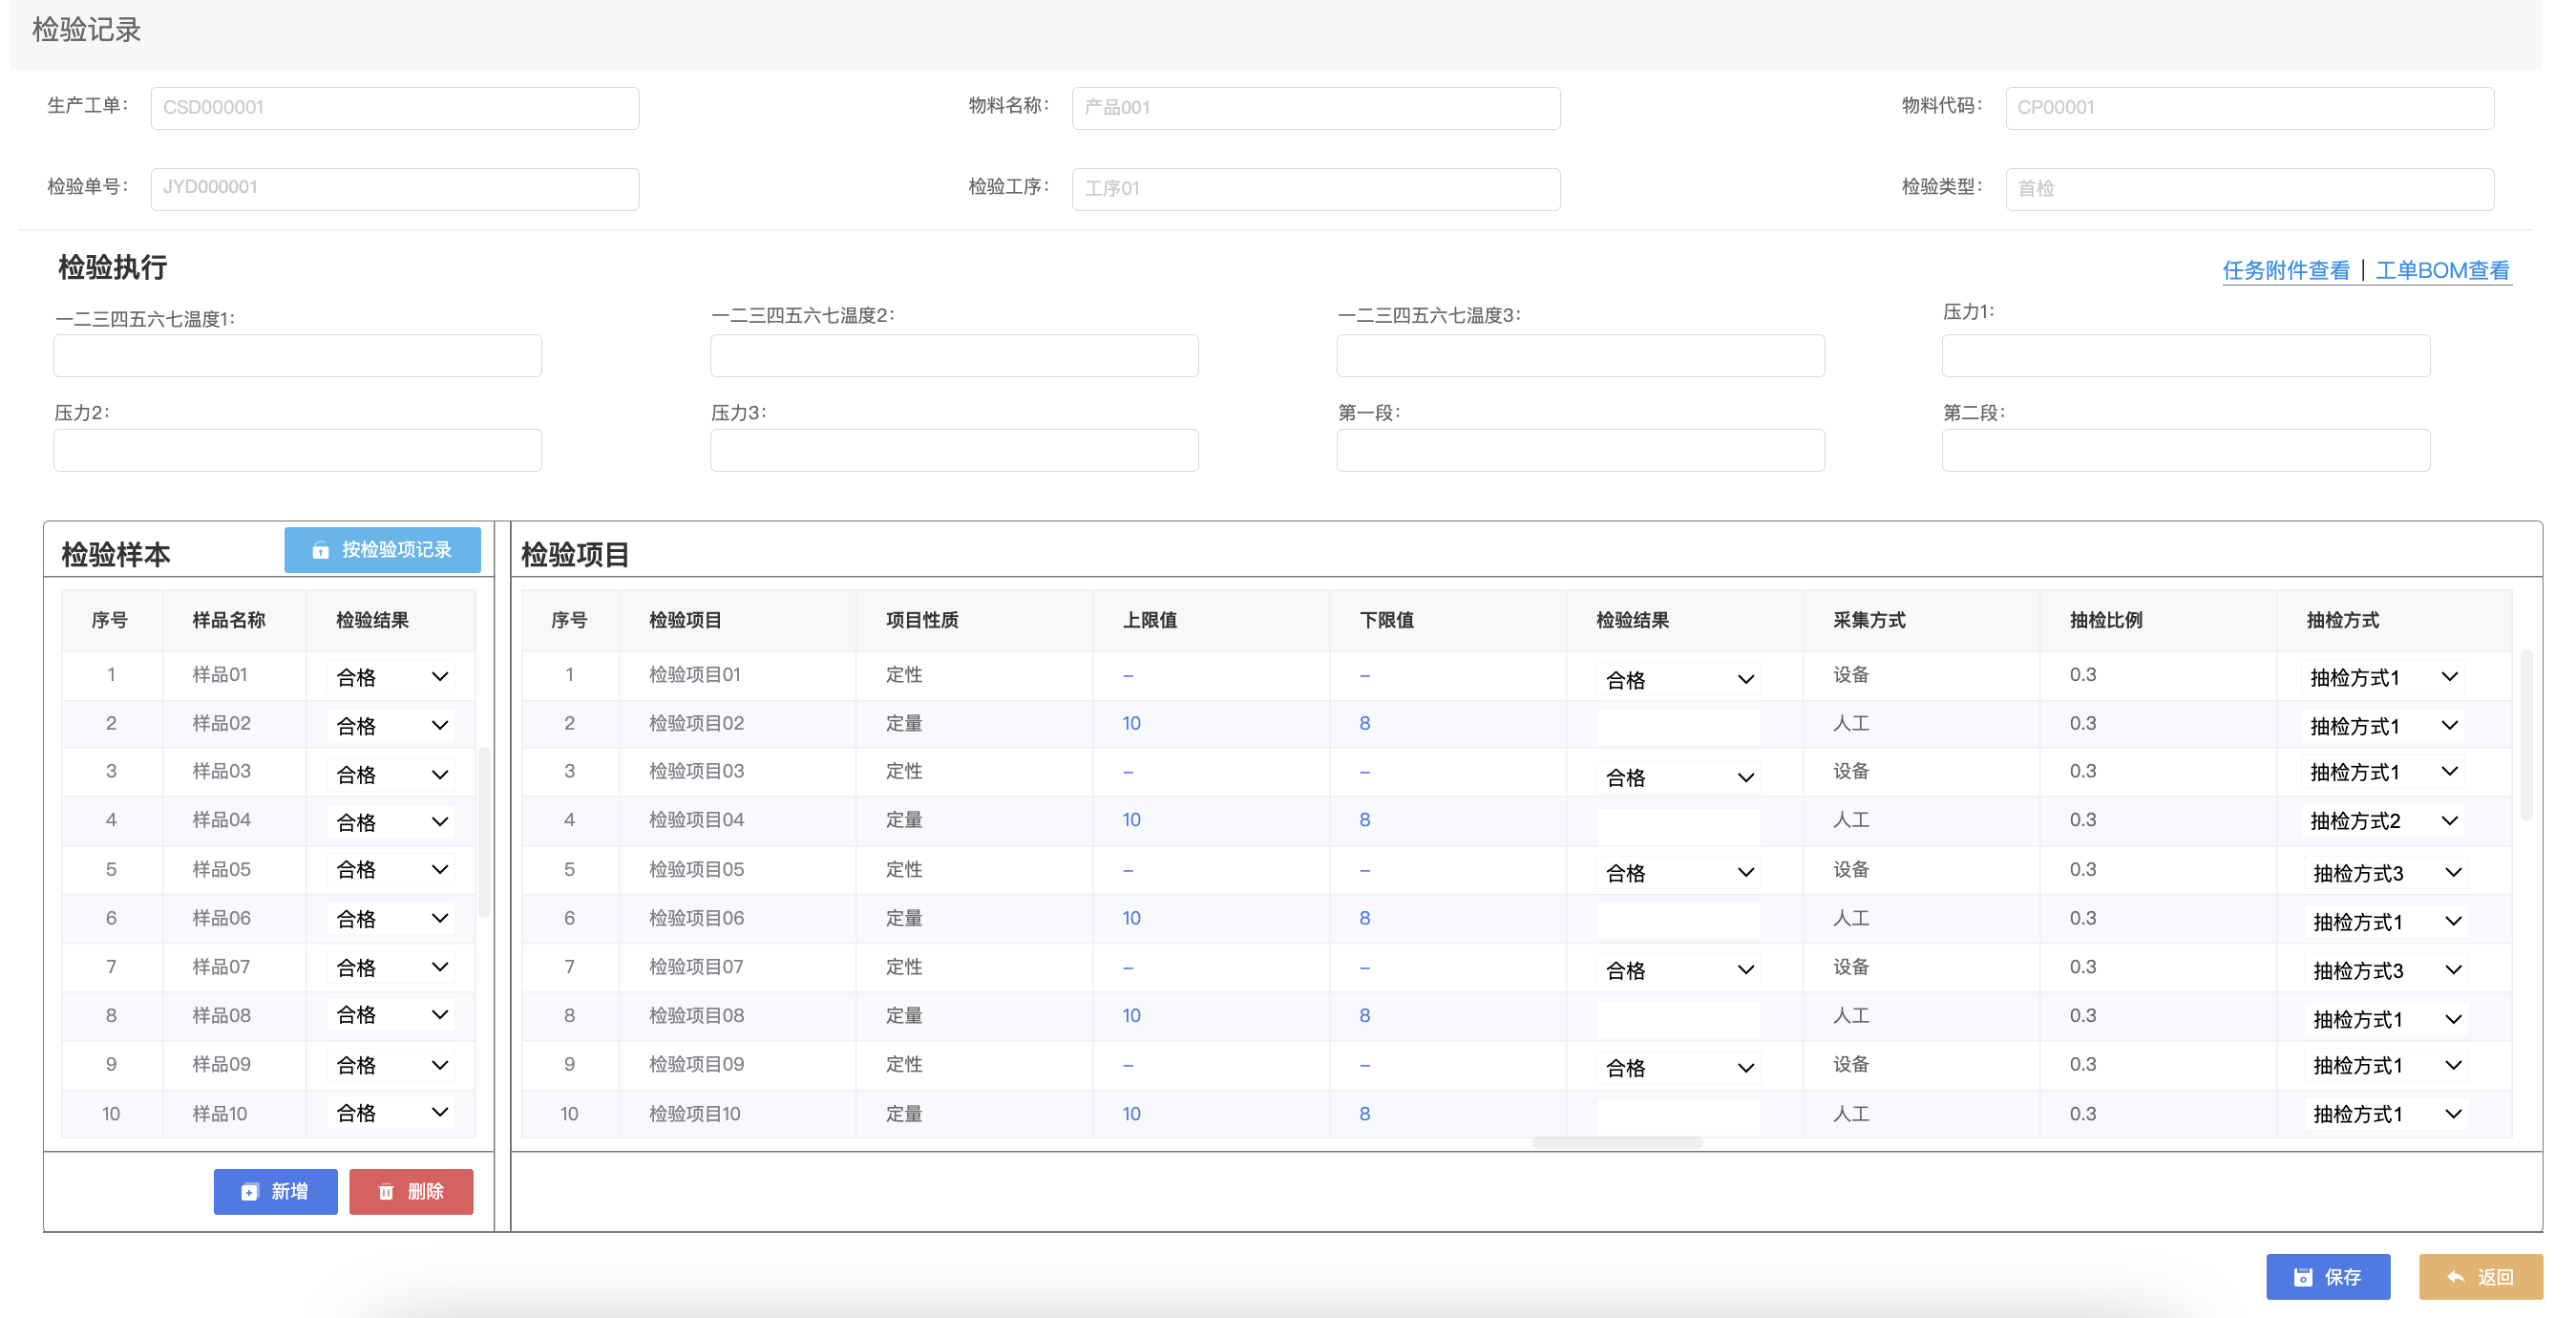
Task: Open 检验结果 dropdown for 检验项目05
Action: (x=1678, y=873)
